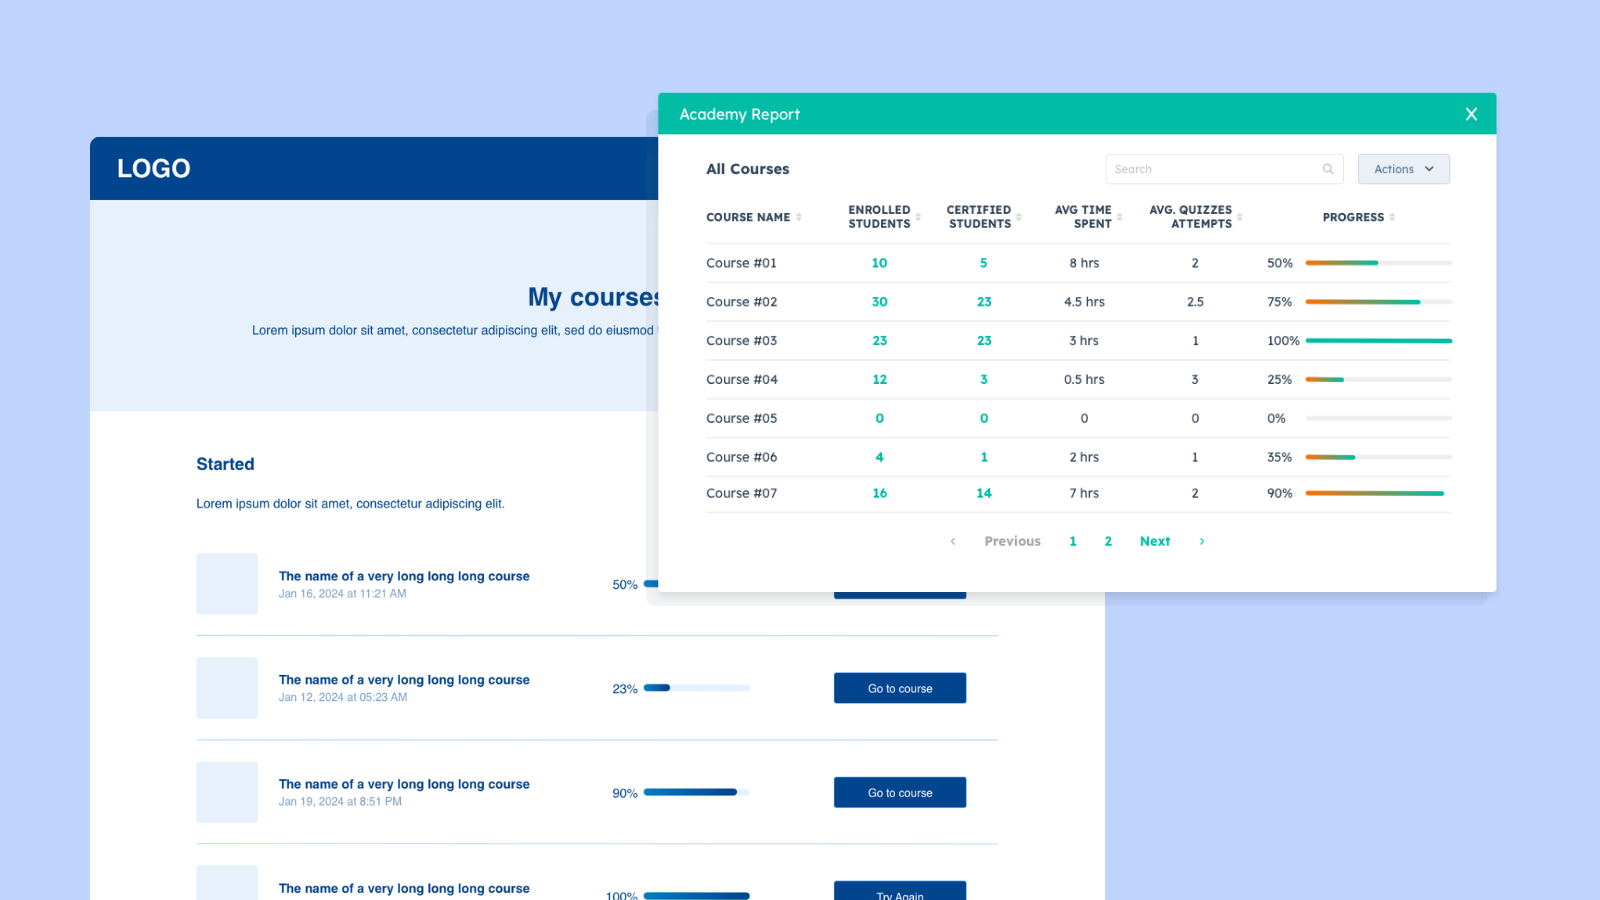The width and height of the screenshot is (1600, 900).
Task: Click the 4.5 hrs cell for Course #02
Action: point(1084,302)
